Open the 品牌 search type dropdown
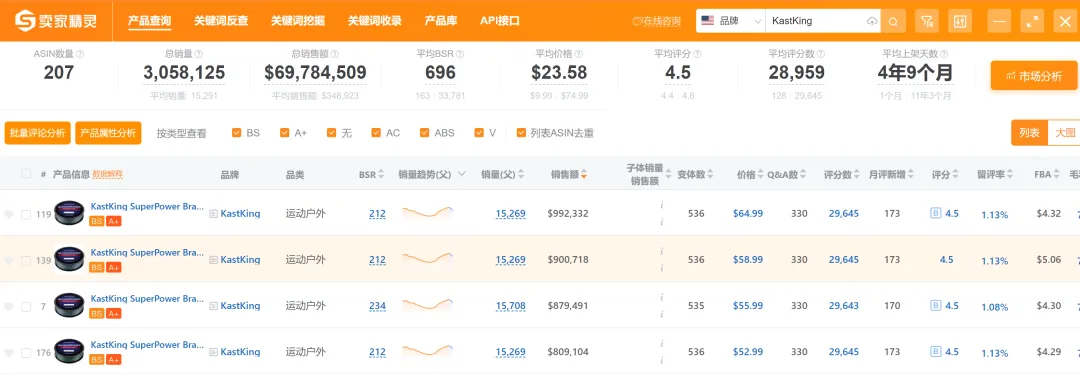 tap(731, 21)
